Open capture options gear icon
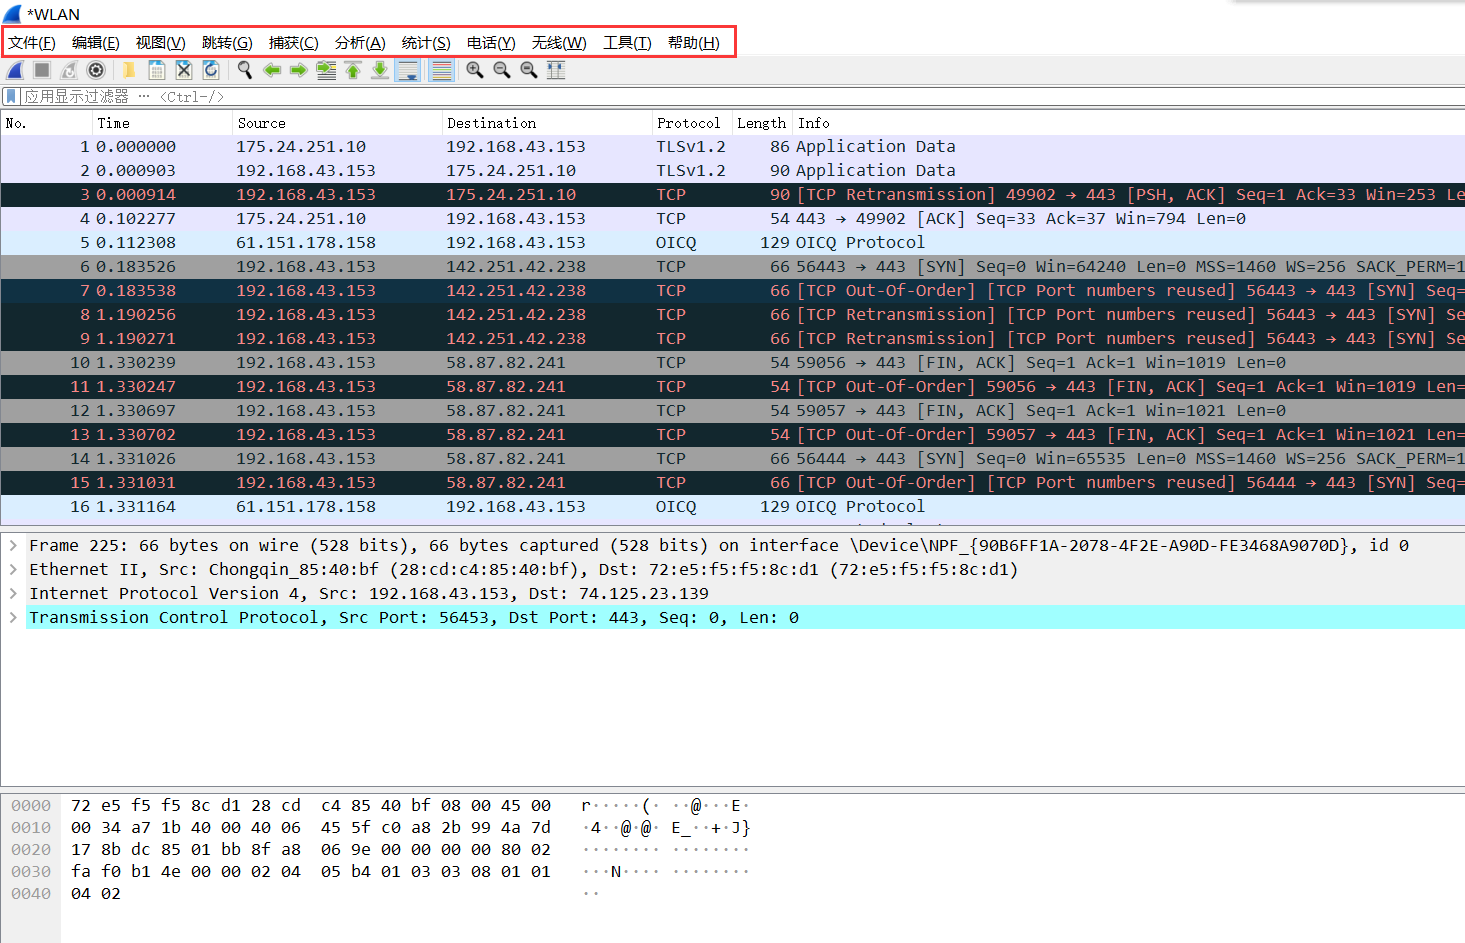This screenshot has width=1465, height=943. pos(96,70)
